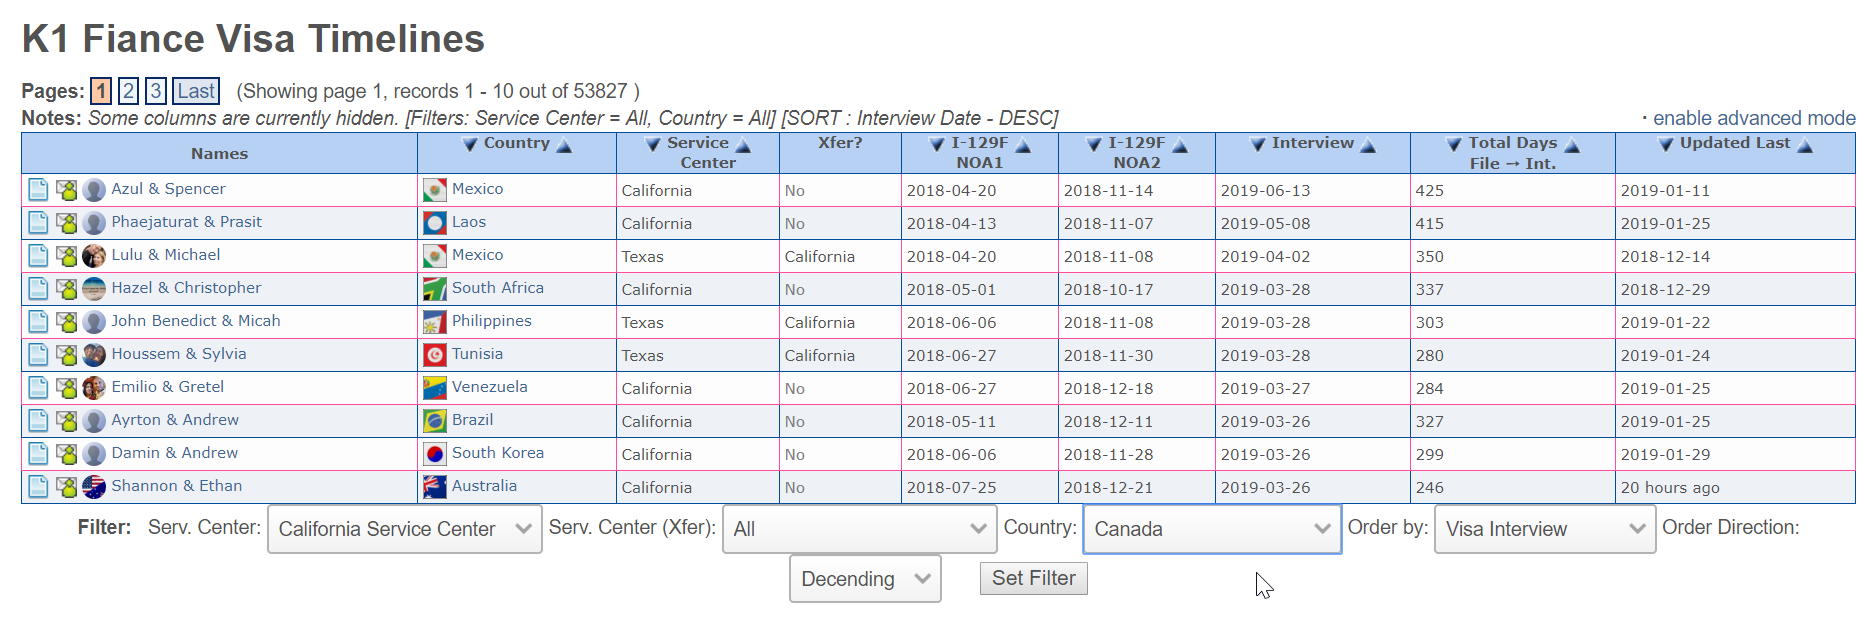Select NOA1 date 2018-07-25 cell
This screenshot has height=624, width=1867.
(980, 487)
